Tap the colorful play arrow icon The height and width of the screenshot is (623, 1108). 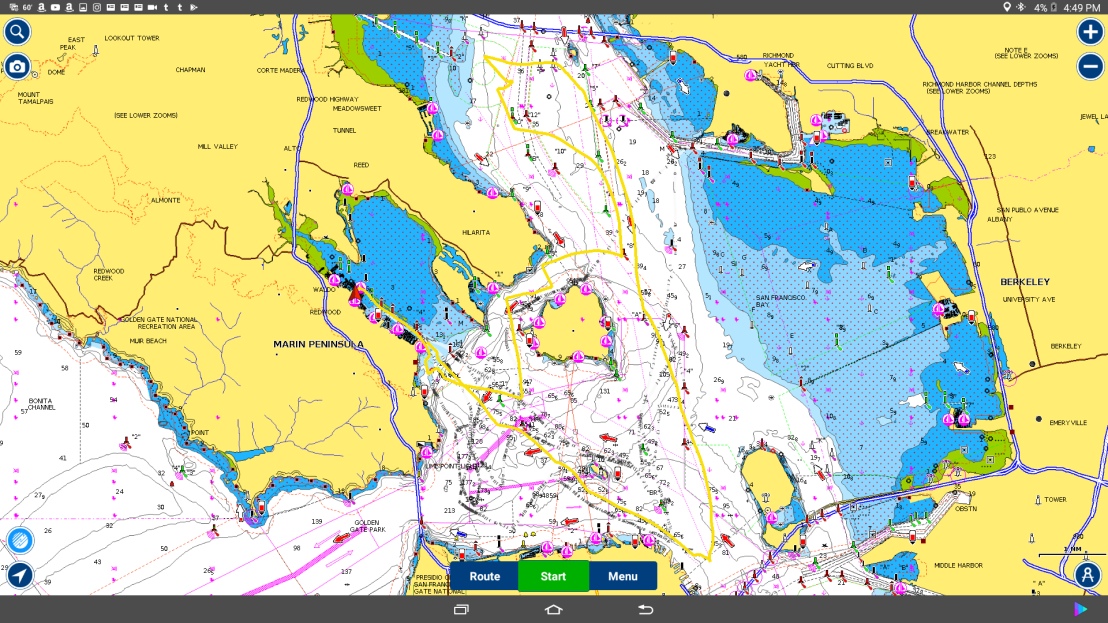click(1080, 608)
